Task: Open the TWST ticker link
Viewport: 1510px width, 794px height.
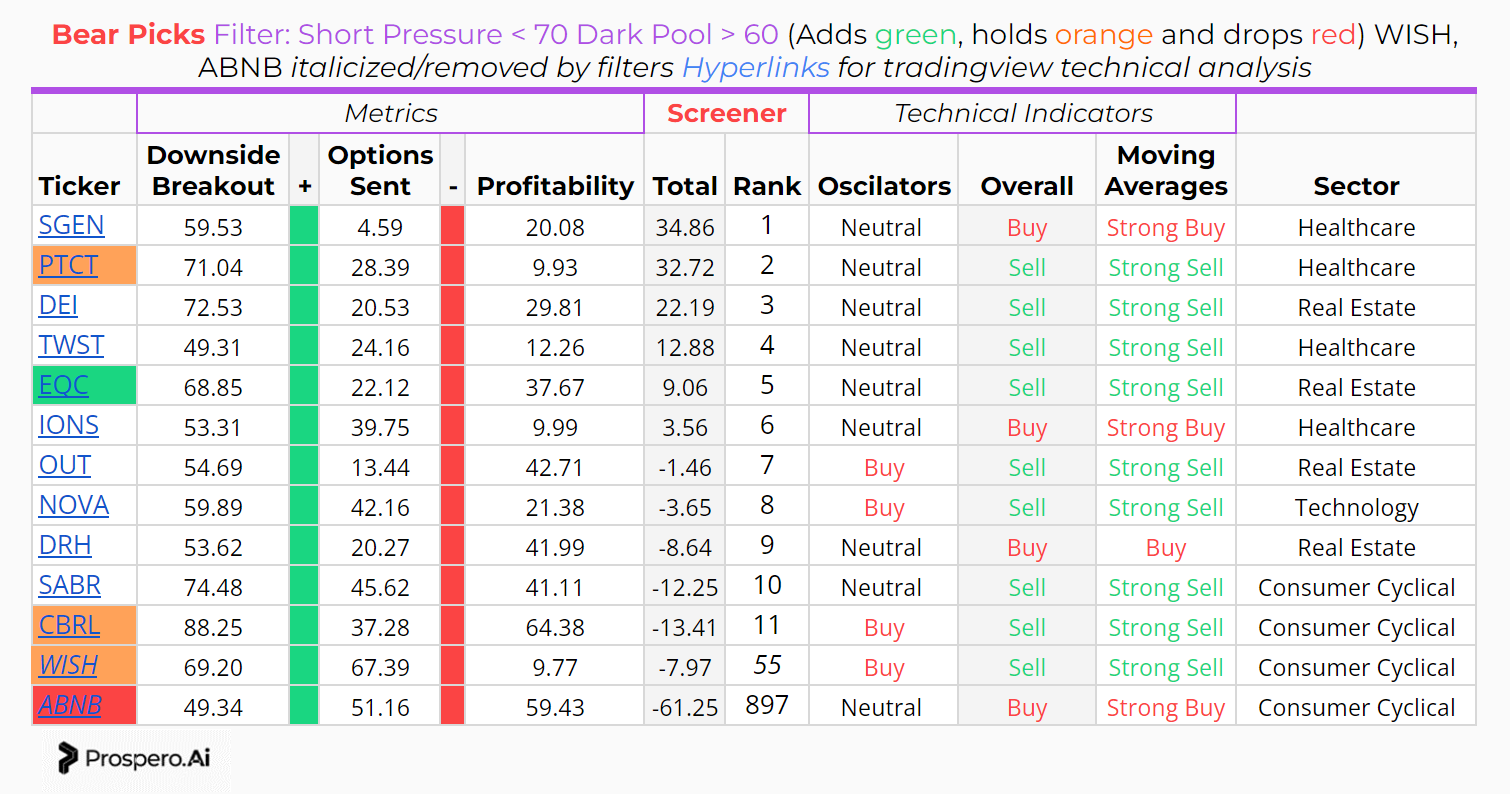Action: [71, 345]
